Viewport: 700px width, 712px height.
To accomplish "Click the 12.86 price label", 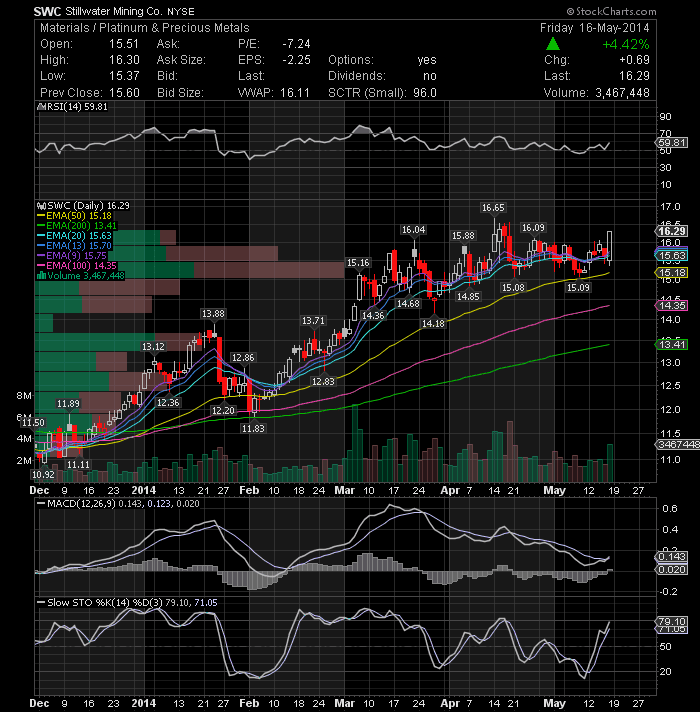I will pyautogui.click(x=243, y=357).
